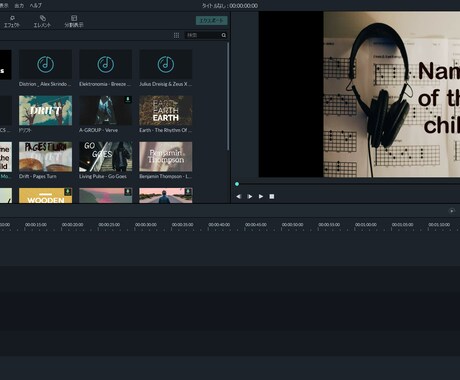Click into the media library search field

tap(203, 35)
